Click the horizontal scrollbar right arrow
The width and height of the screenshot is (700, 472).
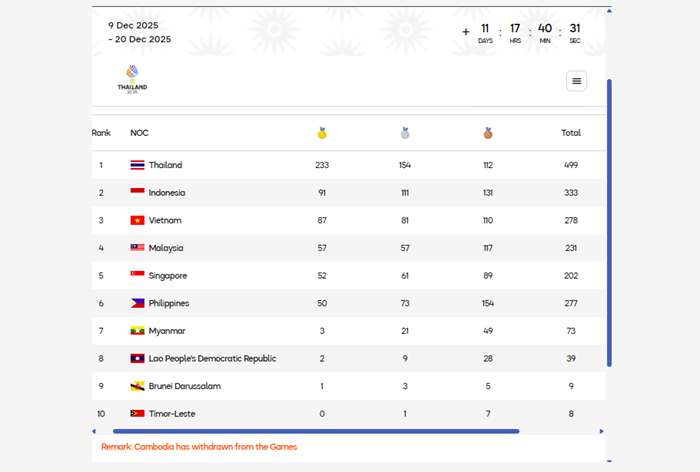[602, 431]
